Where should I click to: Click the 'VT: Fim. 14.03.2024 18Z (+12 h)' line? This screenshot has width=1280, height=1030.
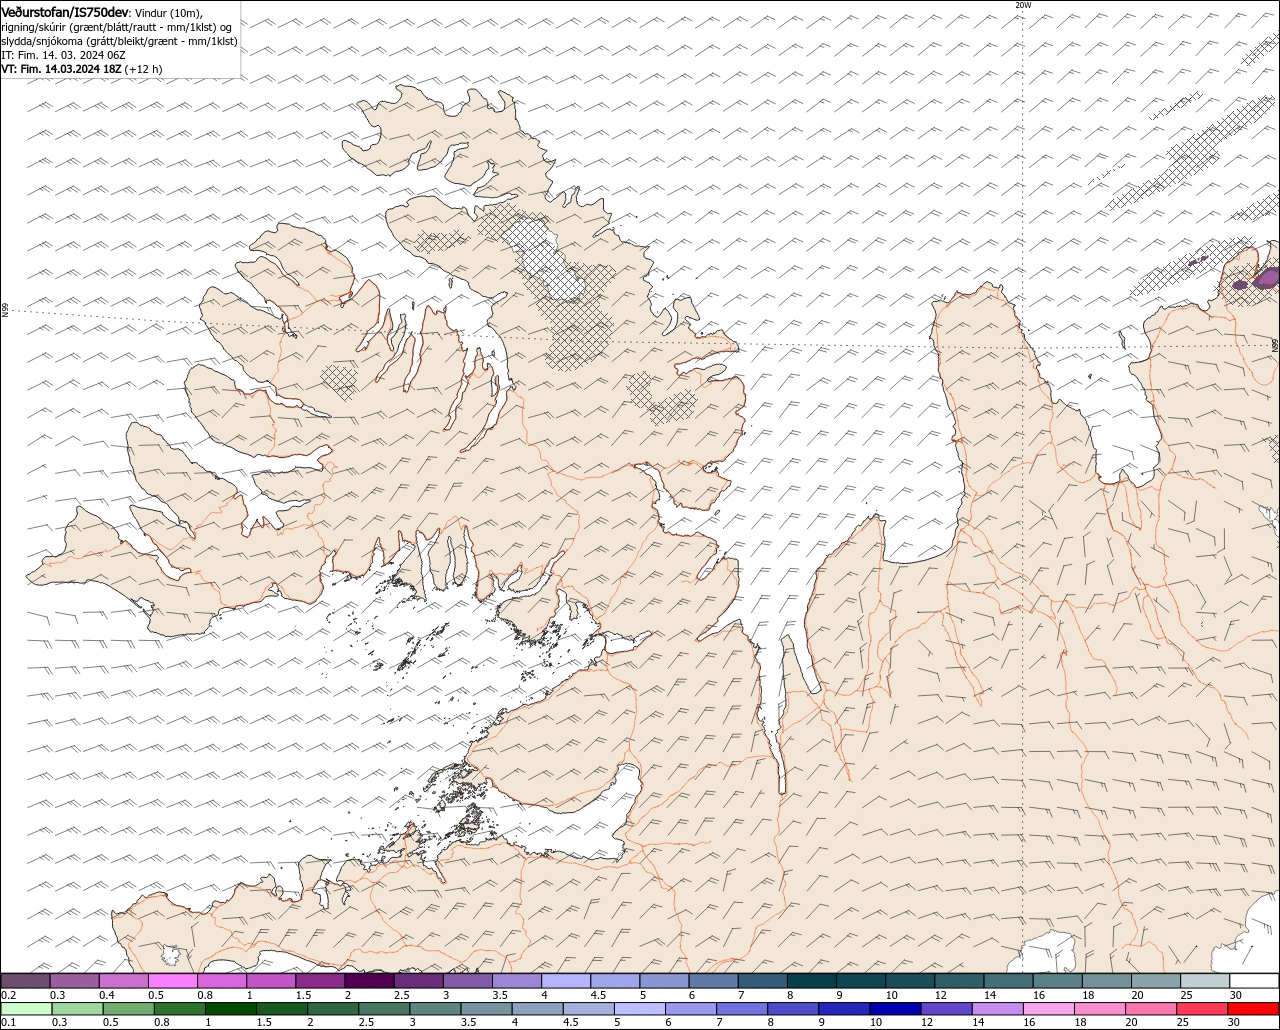pyautogui.click(x=82, y=69)
